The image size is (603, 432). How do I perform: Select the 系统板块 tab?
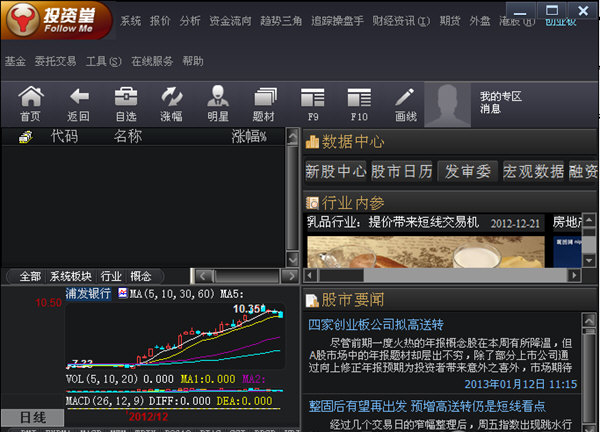pyautogui.click(x=71, y=276)
